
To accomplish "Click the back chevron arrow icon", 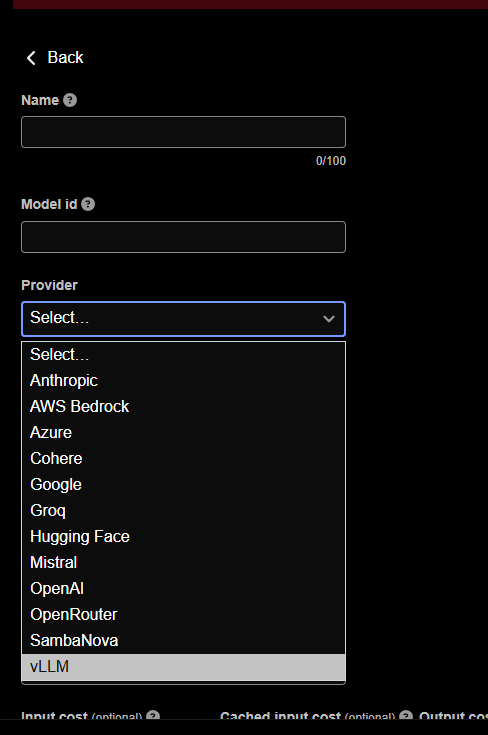I will 31,58.
